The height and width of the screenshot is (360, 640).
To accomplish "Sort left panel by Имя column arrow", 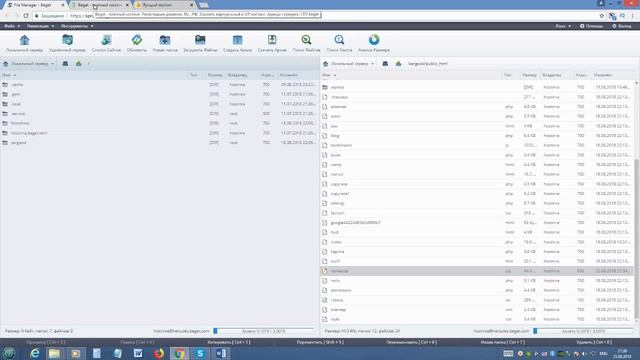I will 15,76.
